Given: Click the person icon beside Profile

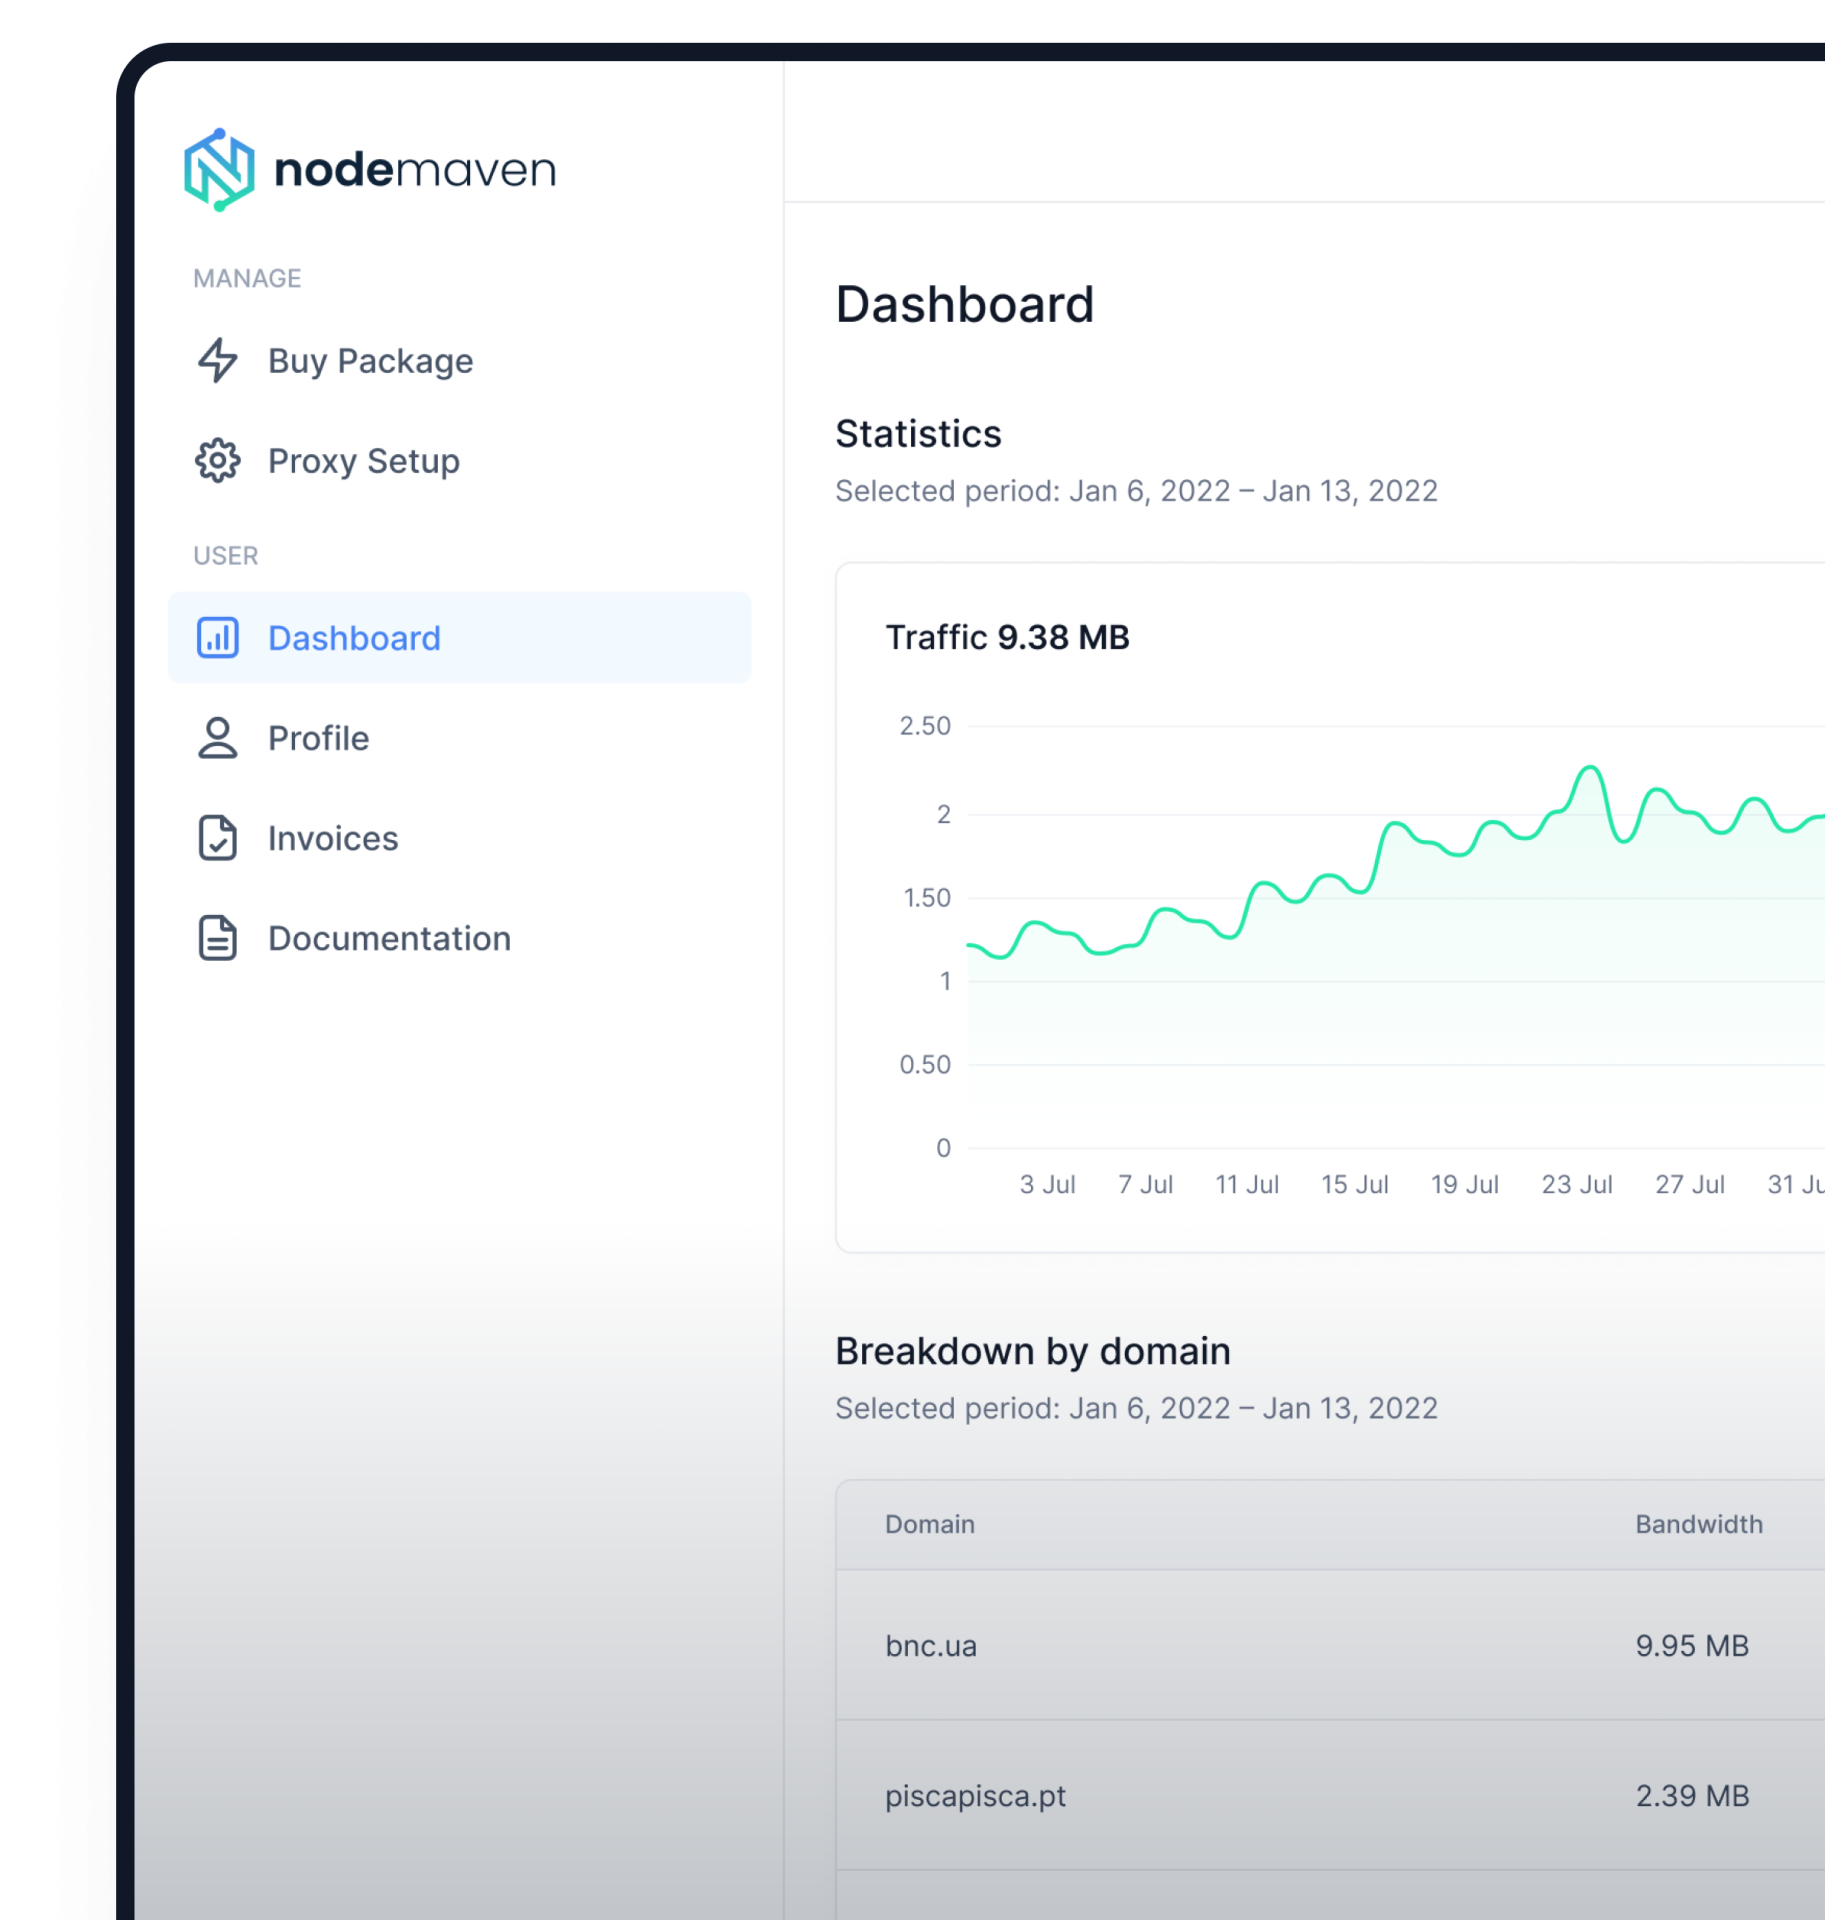Looking at the screenshot, I should [x=218, y=738].
